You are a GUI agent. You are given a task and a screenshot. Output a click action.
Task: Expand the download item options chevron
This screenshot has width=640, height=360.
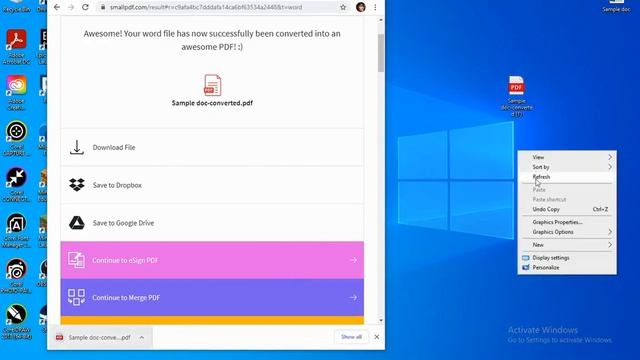click(x=142, y=338)
